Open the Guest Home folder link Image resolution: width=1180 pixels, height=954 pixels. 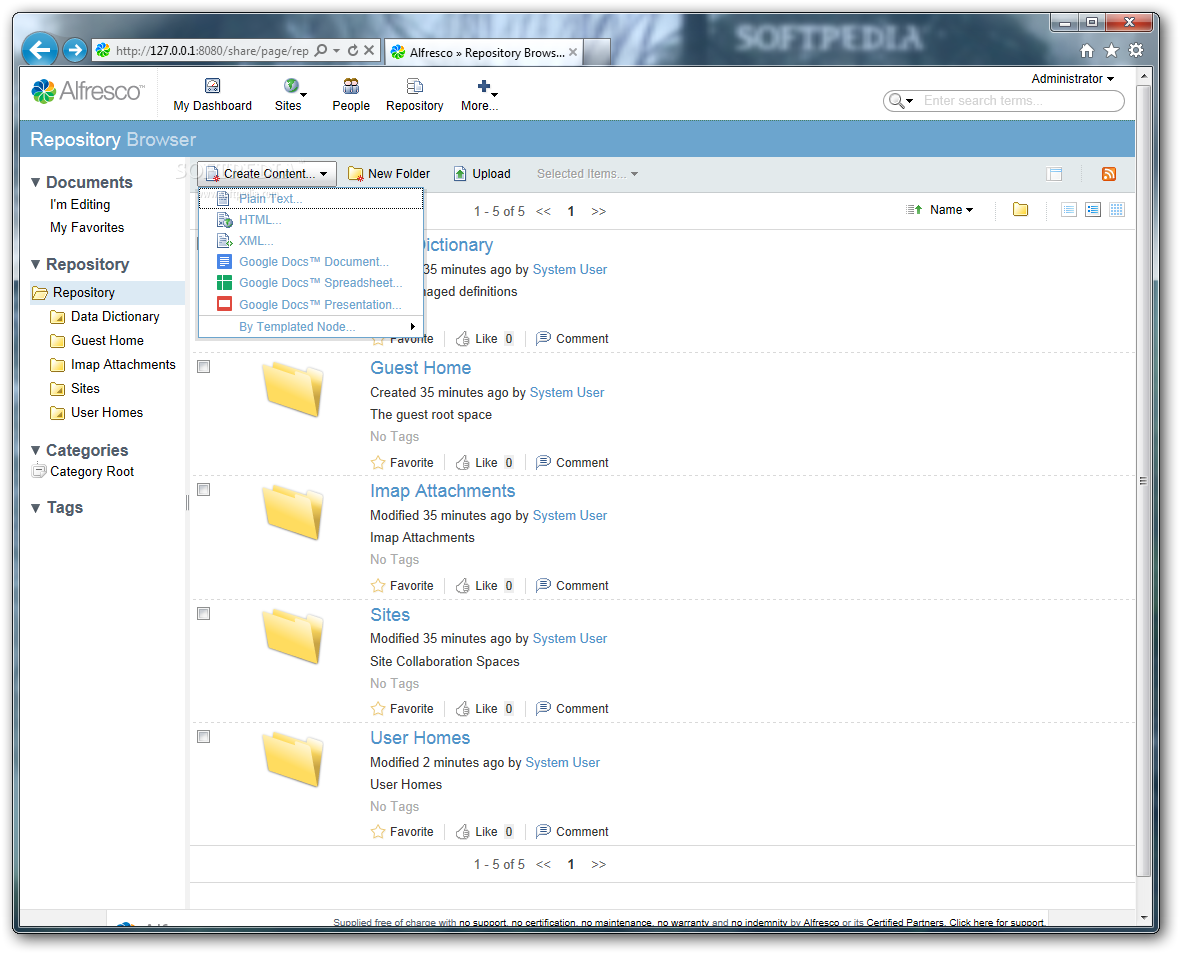421,368
